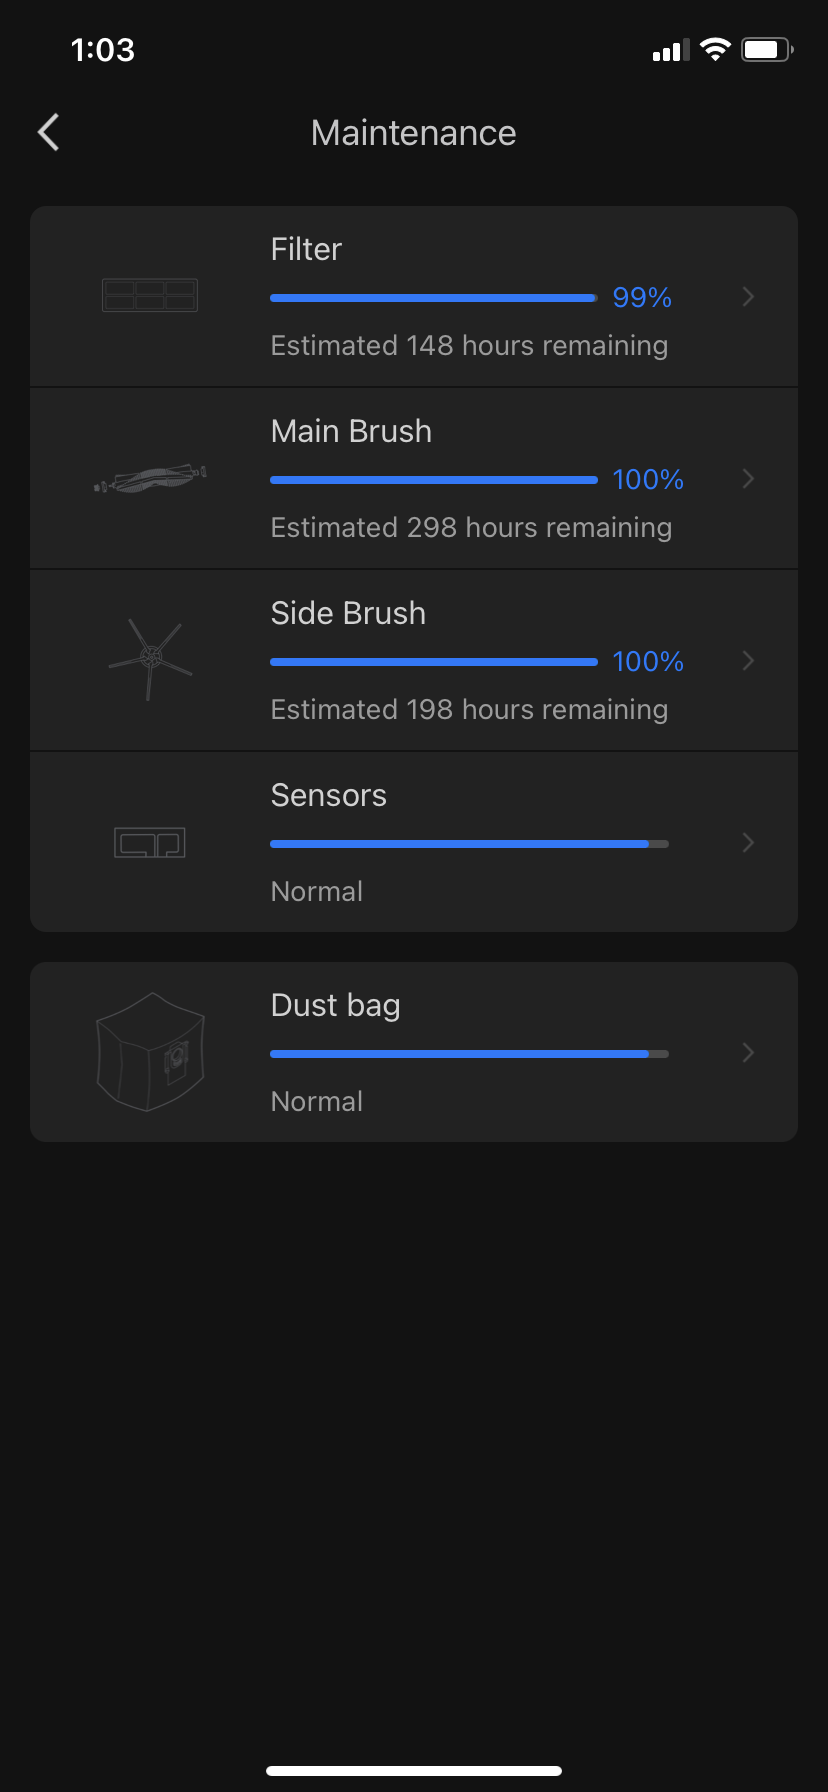Expand Side Brush row chevron
828x1792 pixels.
(x=748, y=661)
